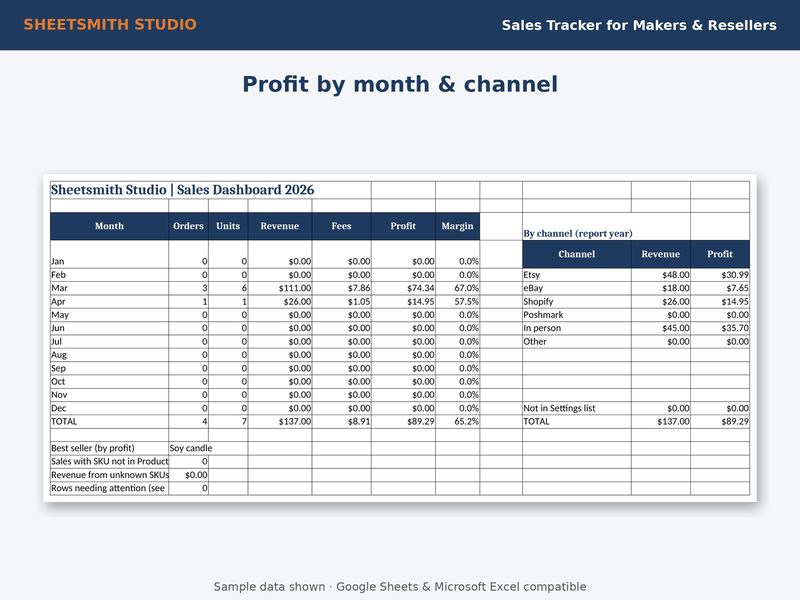Screen dimensions: 800x600
Task: Select the eBay channel row
Action: [636, 288]
